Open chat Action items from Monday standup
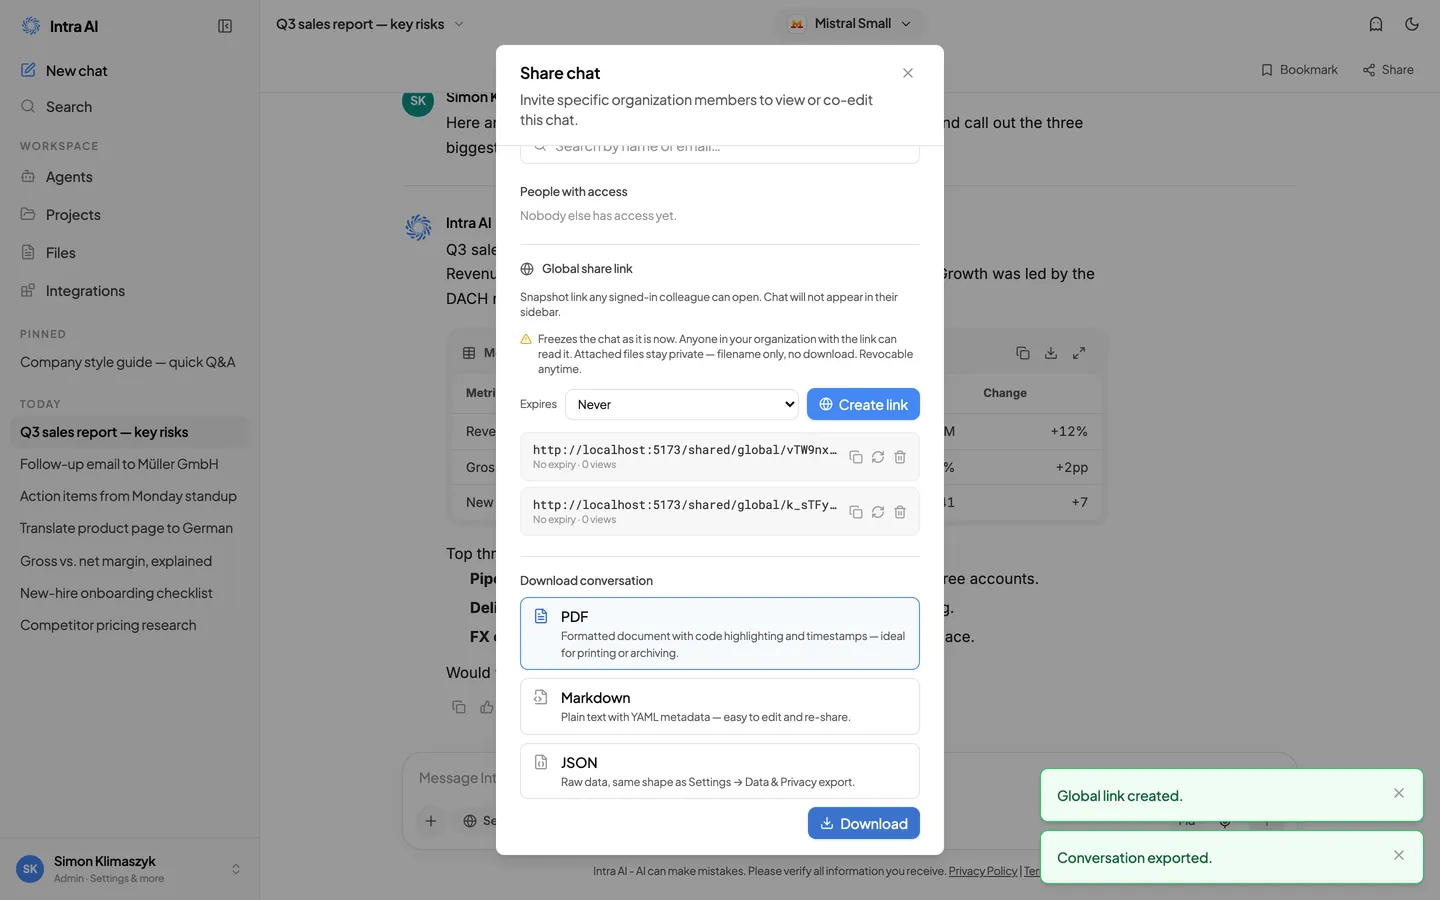Image resolution: width=1440 pixels, height=900 pixels. coord(130,496)
